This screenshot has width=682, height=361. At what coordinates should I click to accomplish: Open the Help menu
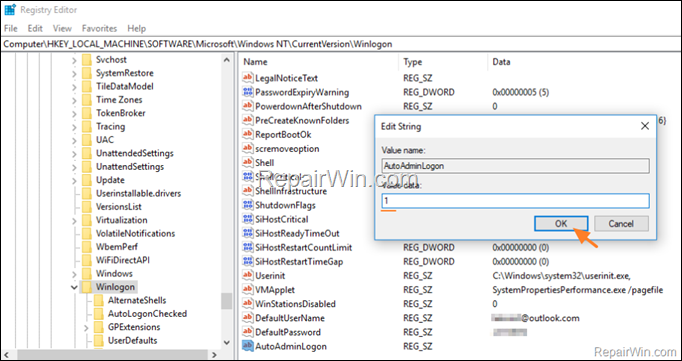point(136,28)
